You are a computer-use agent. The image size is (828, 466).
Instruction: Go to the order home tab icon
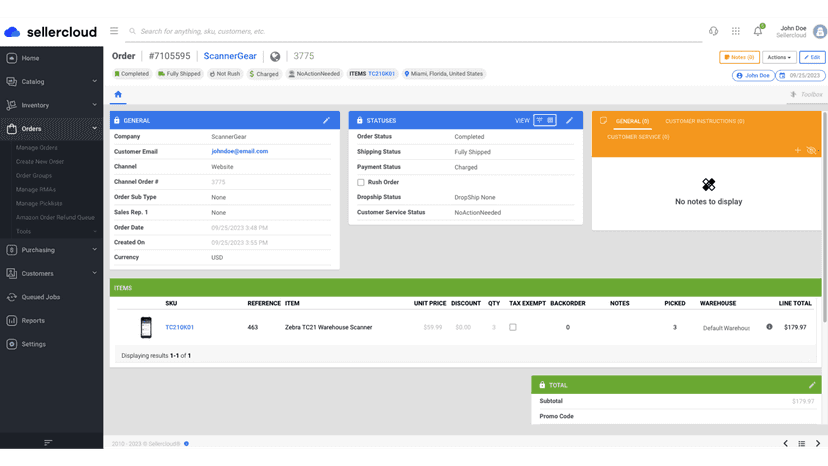118,94
